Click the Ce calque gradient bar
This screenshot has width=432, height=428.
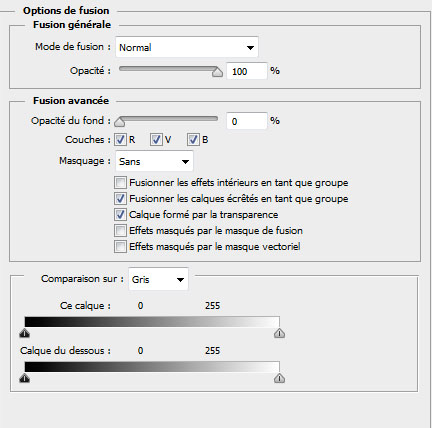click(x=152, y=322)
